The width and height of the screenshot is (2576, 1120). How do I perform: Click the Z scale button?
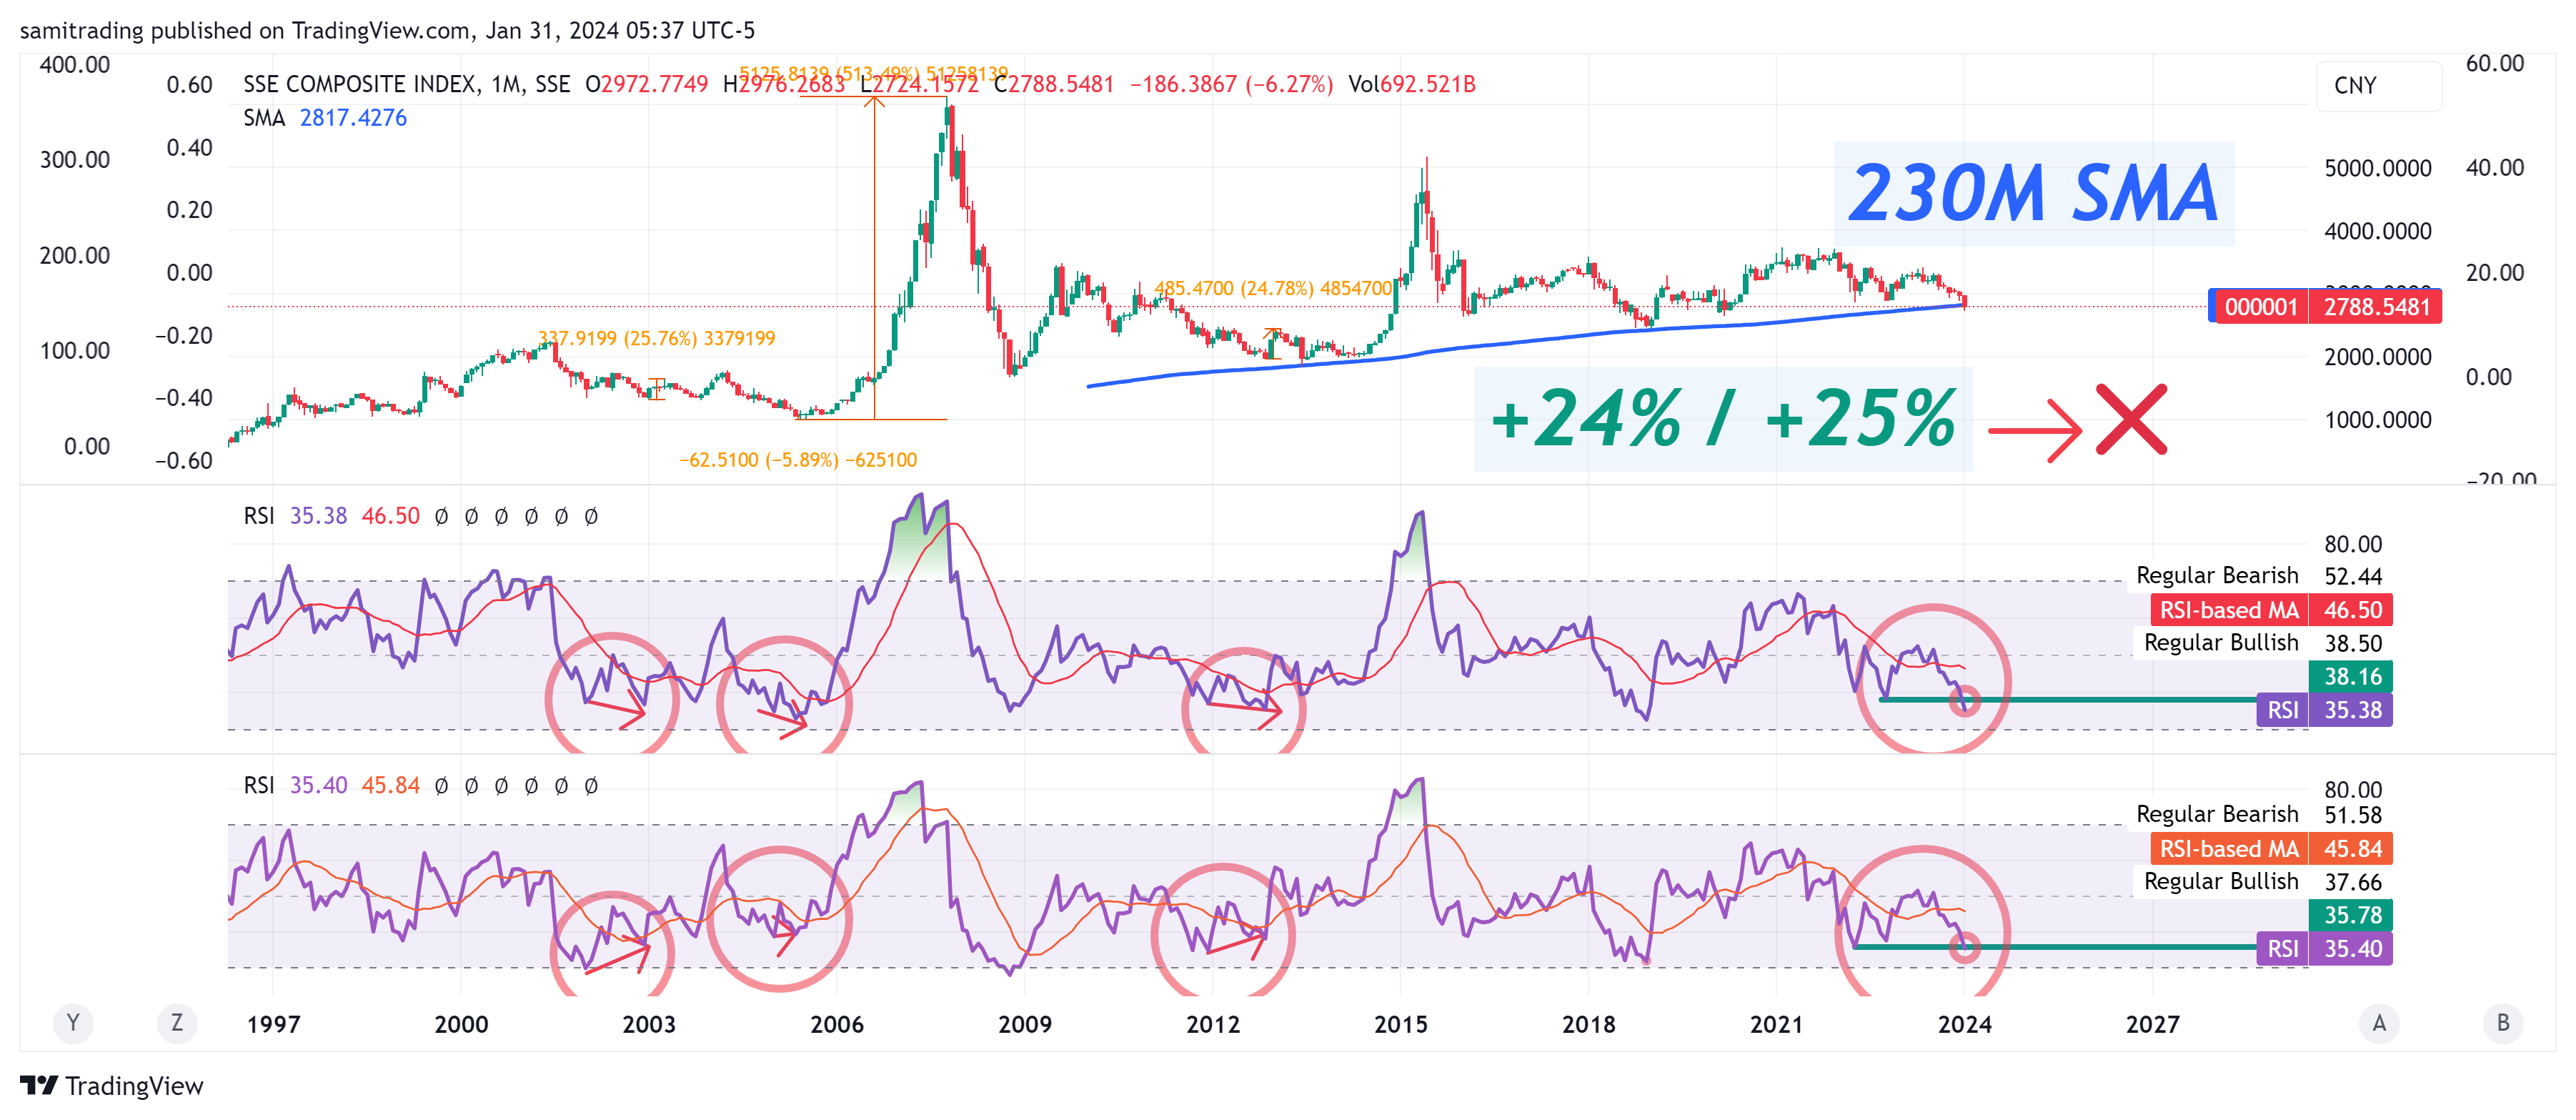pyautogui.click(x=177, y=1023)
